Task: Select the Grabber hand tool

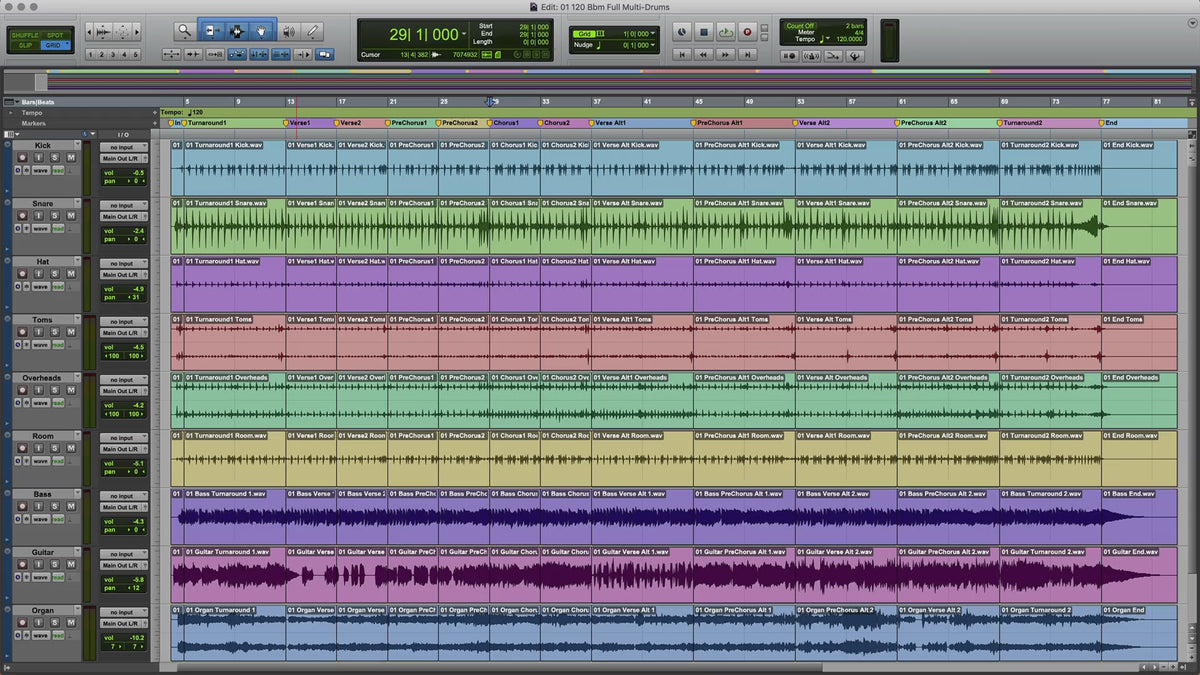Action: (x=262, y=31)
